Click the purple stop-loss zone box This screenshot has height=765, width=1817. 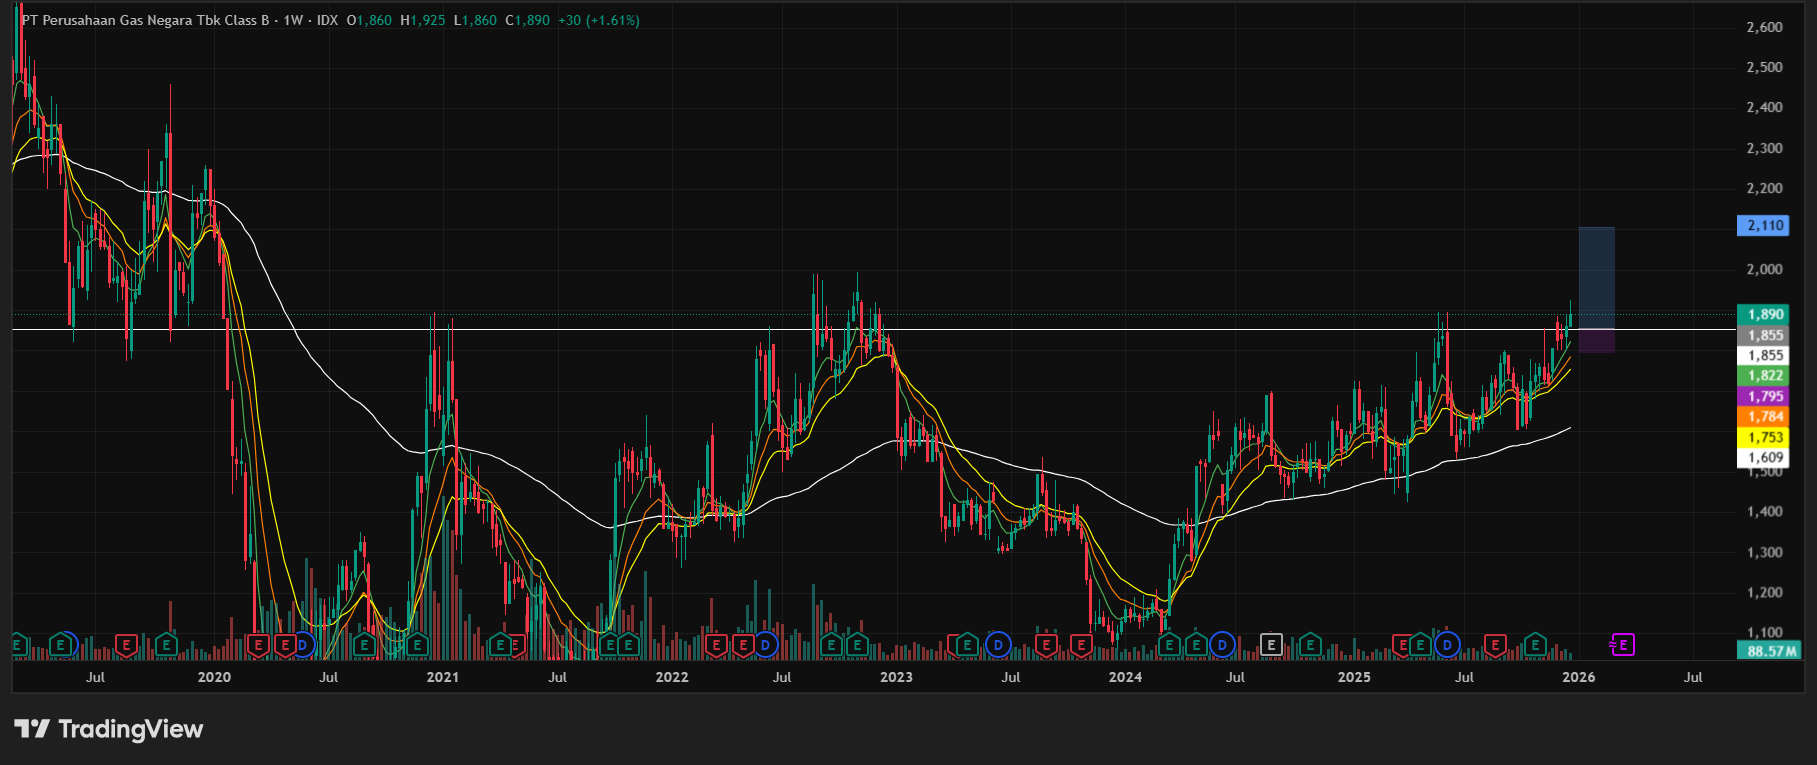pos(1596,340)
